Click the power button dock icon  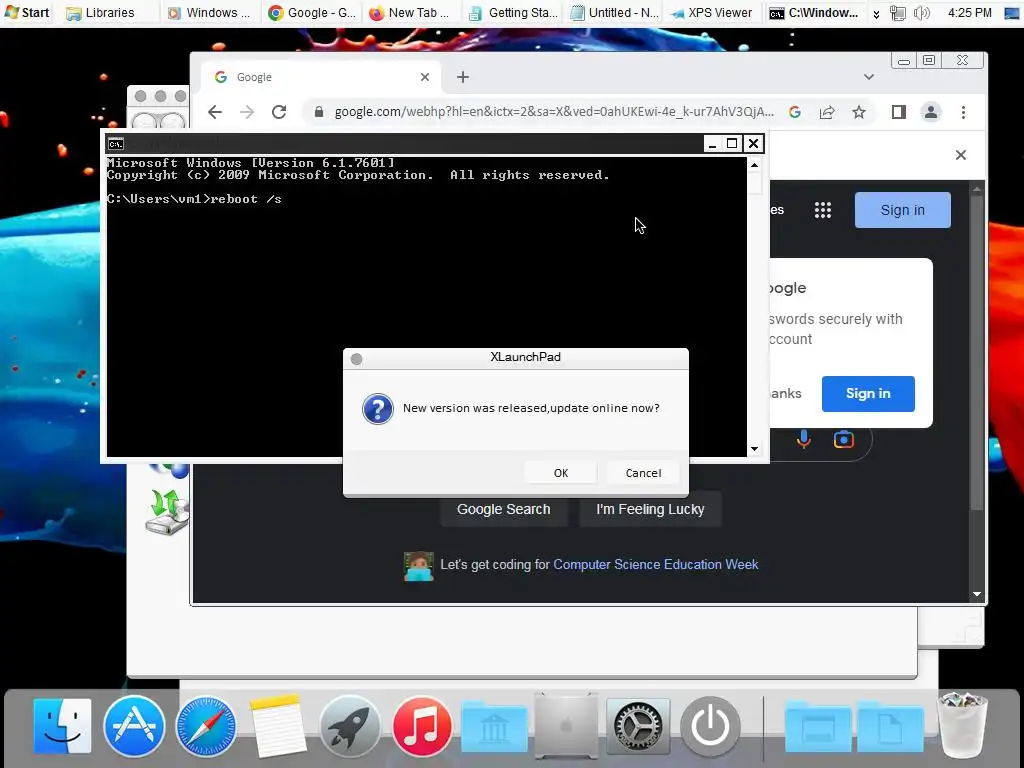click(x=710, y=726)
